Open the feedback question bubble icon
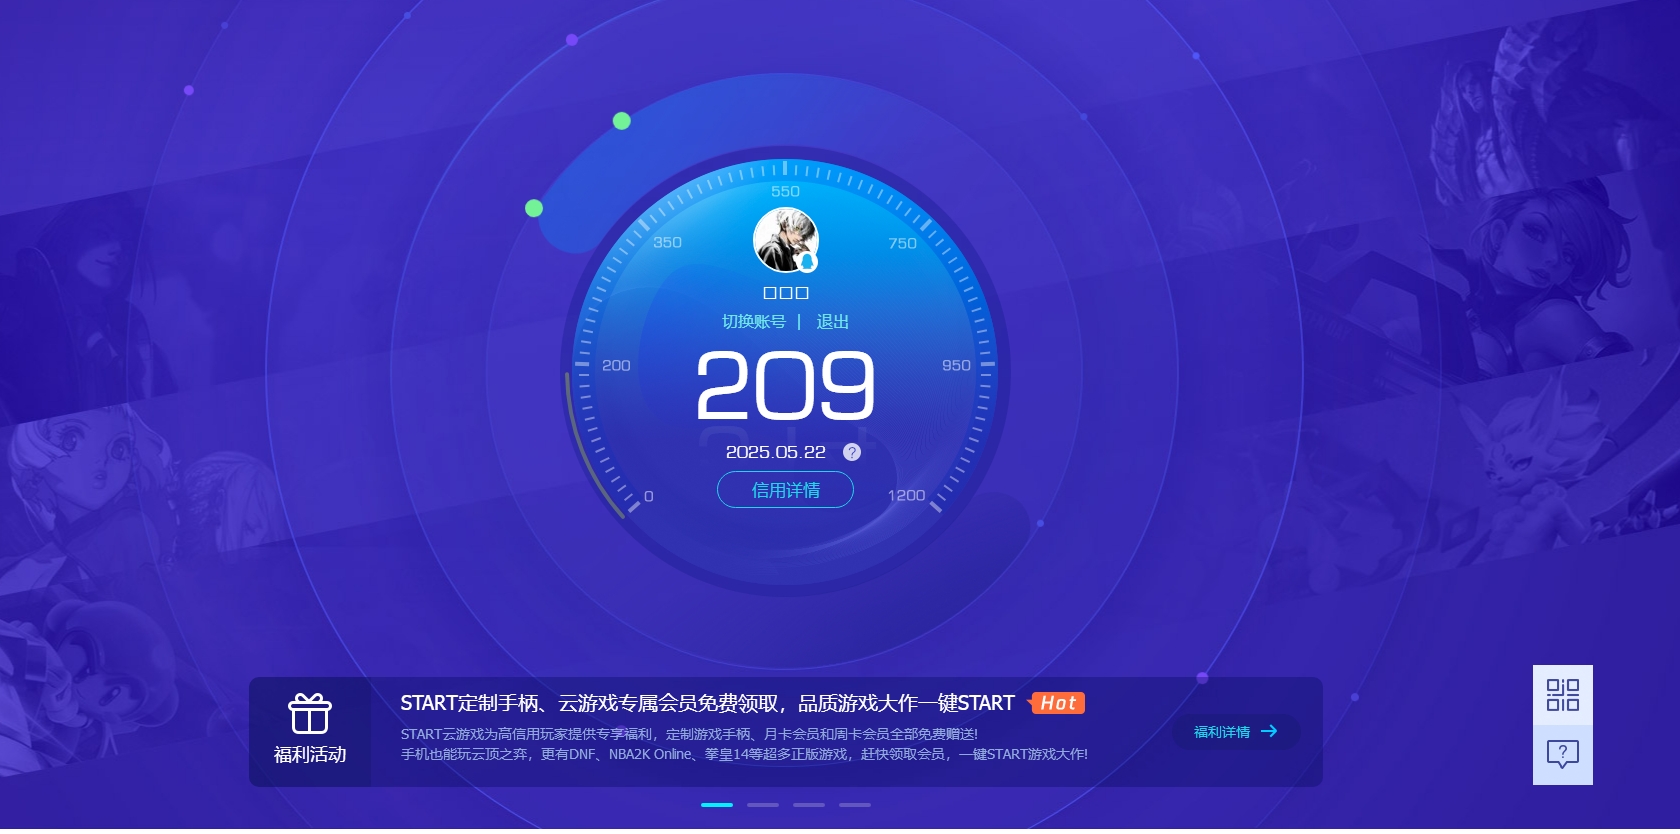This screenshot has height=834, width=1680. coord(1562,755)
